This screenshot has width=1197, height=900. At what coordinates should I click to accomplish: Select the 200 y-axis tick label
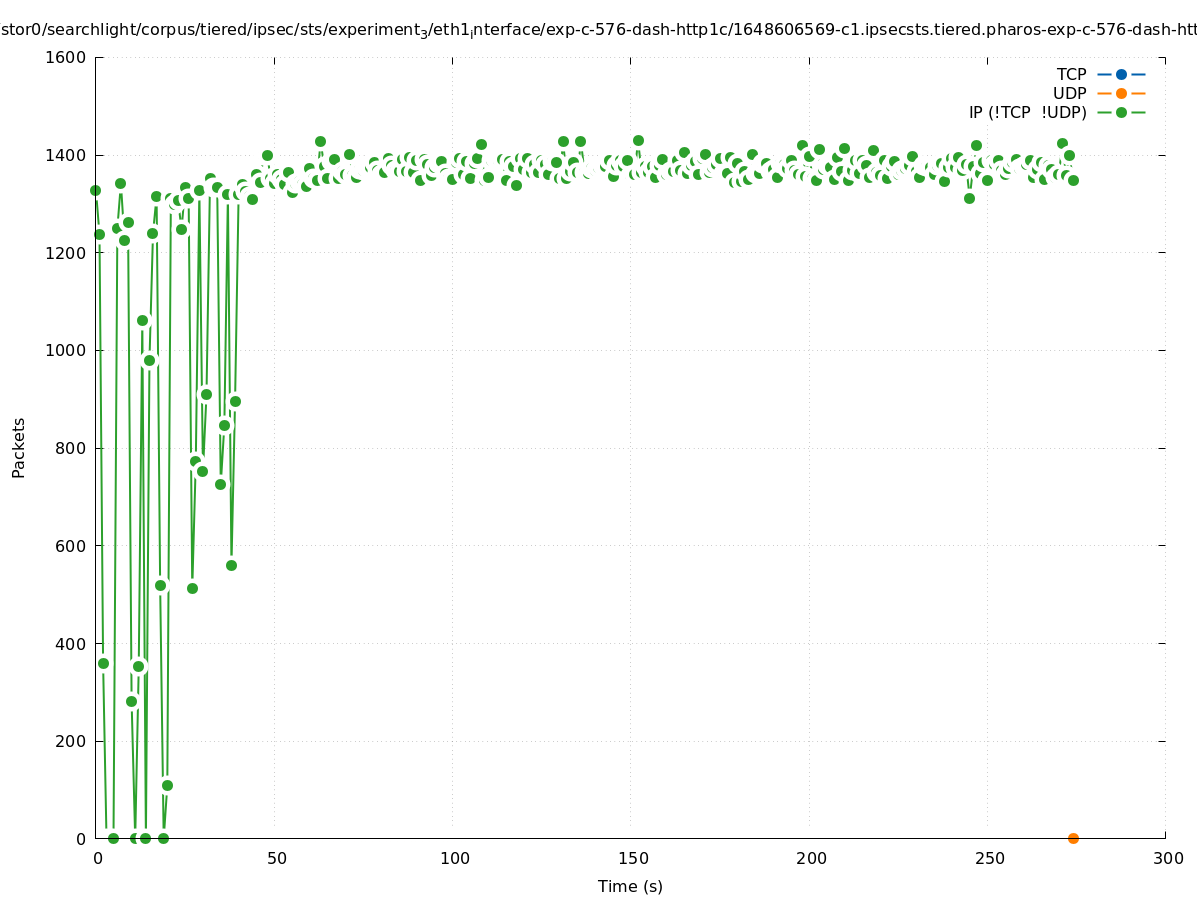pyautogui.click(x=72, y=741)
